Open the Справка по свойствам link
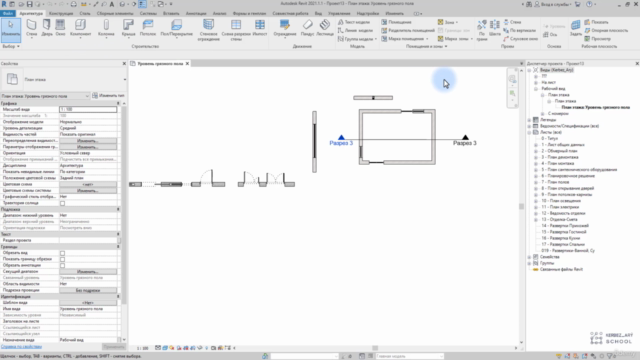Screen dimensions: 640x360 pyautogui.click(x=21, y=347)
